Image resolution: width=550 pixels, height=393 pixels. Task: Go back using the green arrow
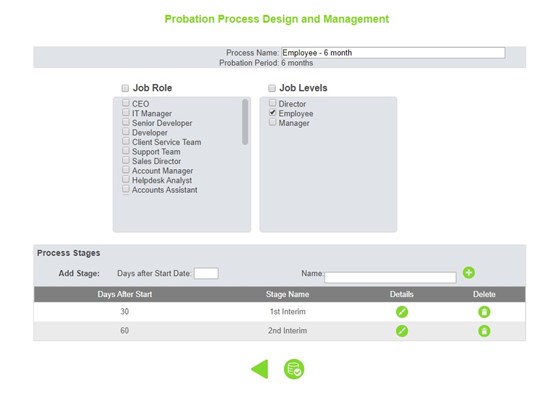click(x=260, y=369)
